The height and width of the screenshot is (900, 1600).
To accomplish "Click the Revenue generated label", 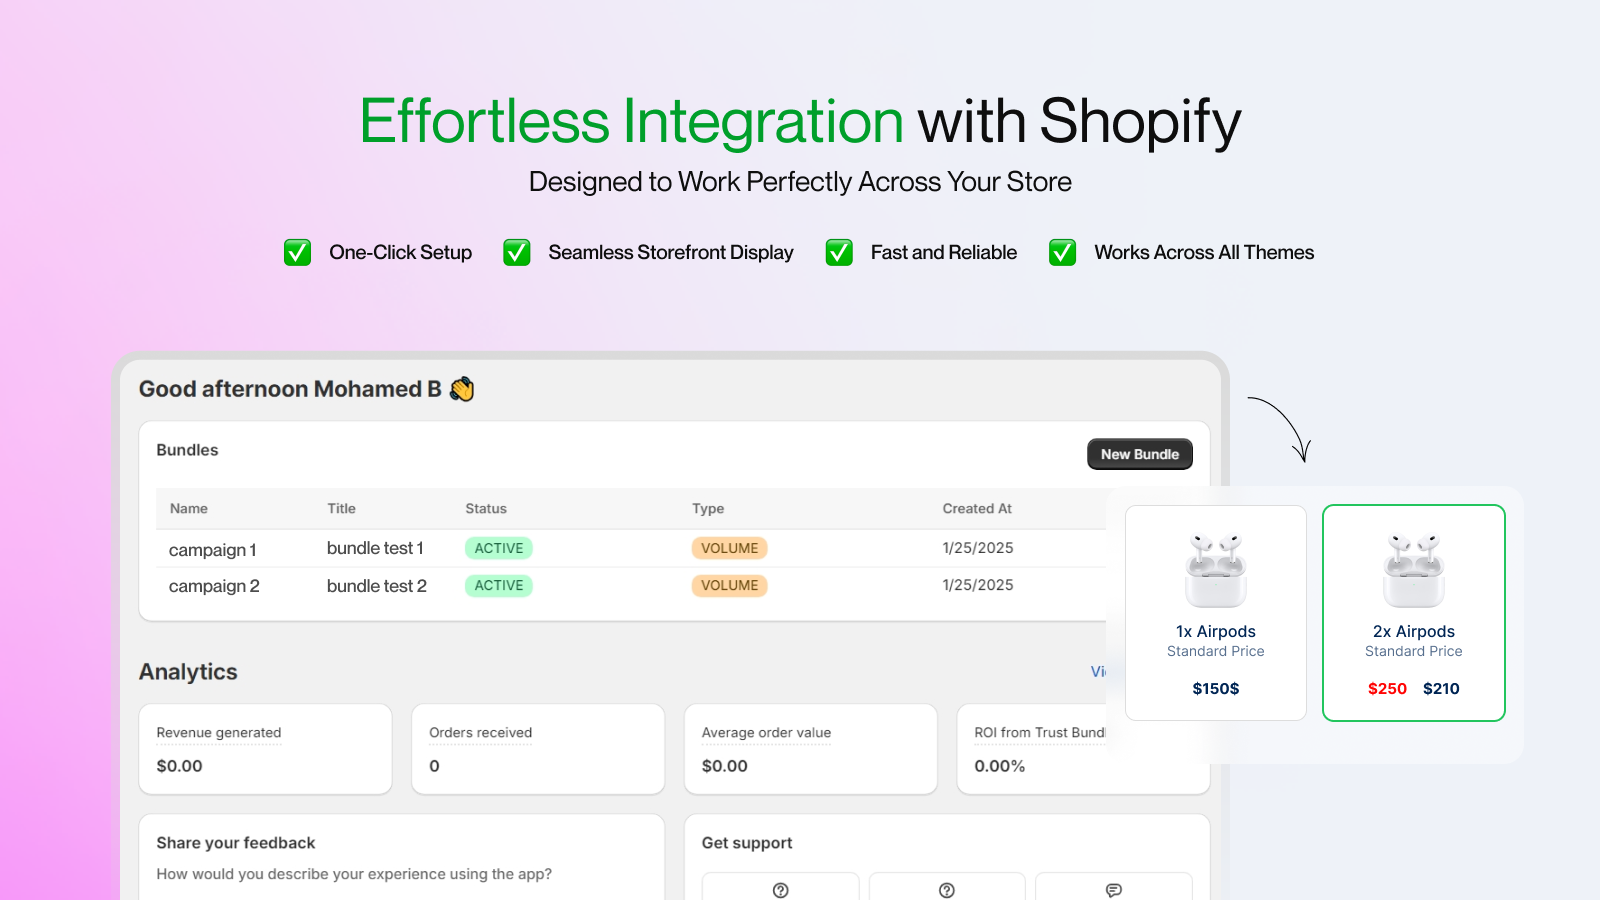I will click(x=219, y=733).
